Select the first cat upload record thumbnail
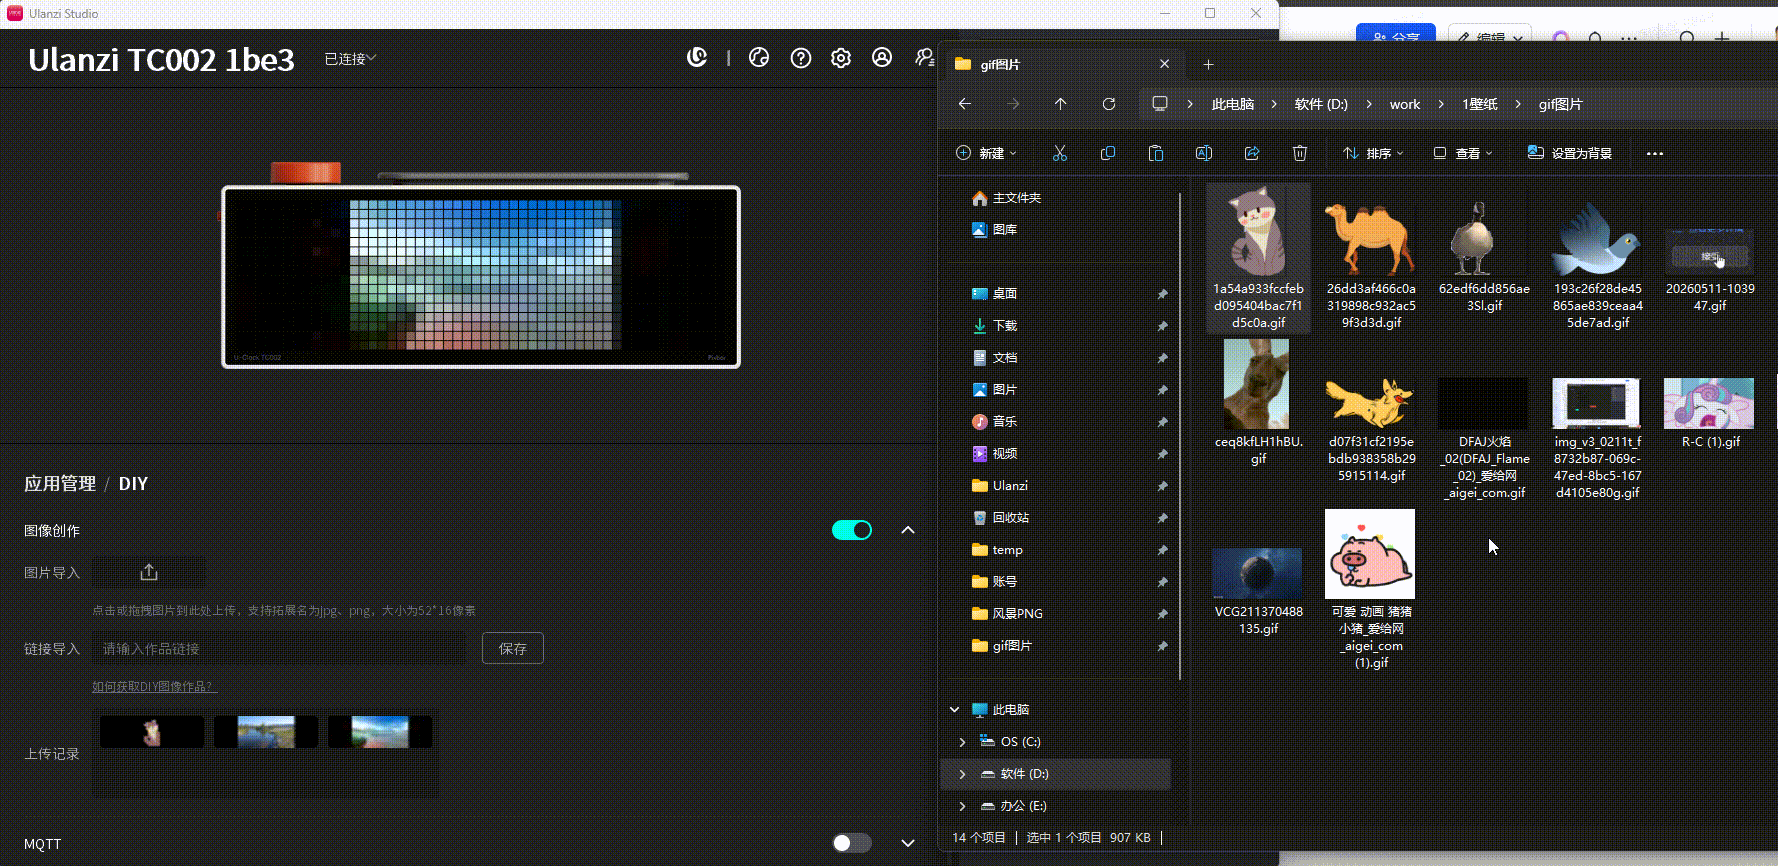 [x=152, y=732]
